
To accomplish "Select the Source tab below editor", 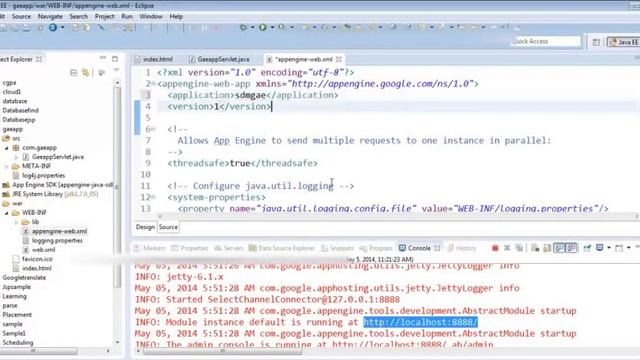I will (x=168, y=227).
